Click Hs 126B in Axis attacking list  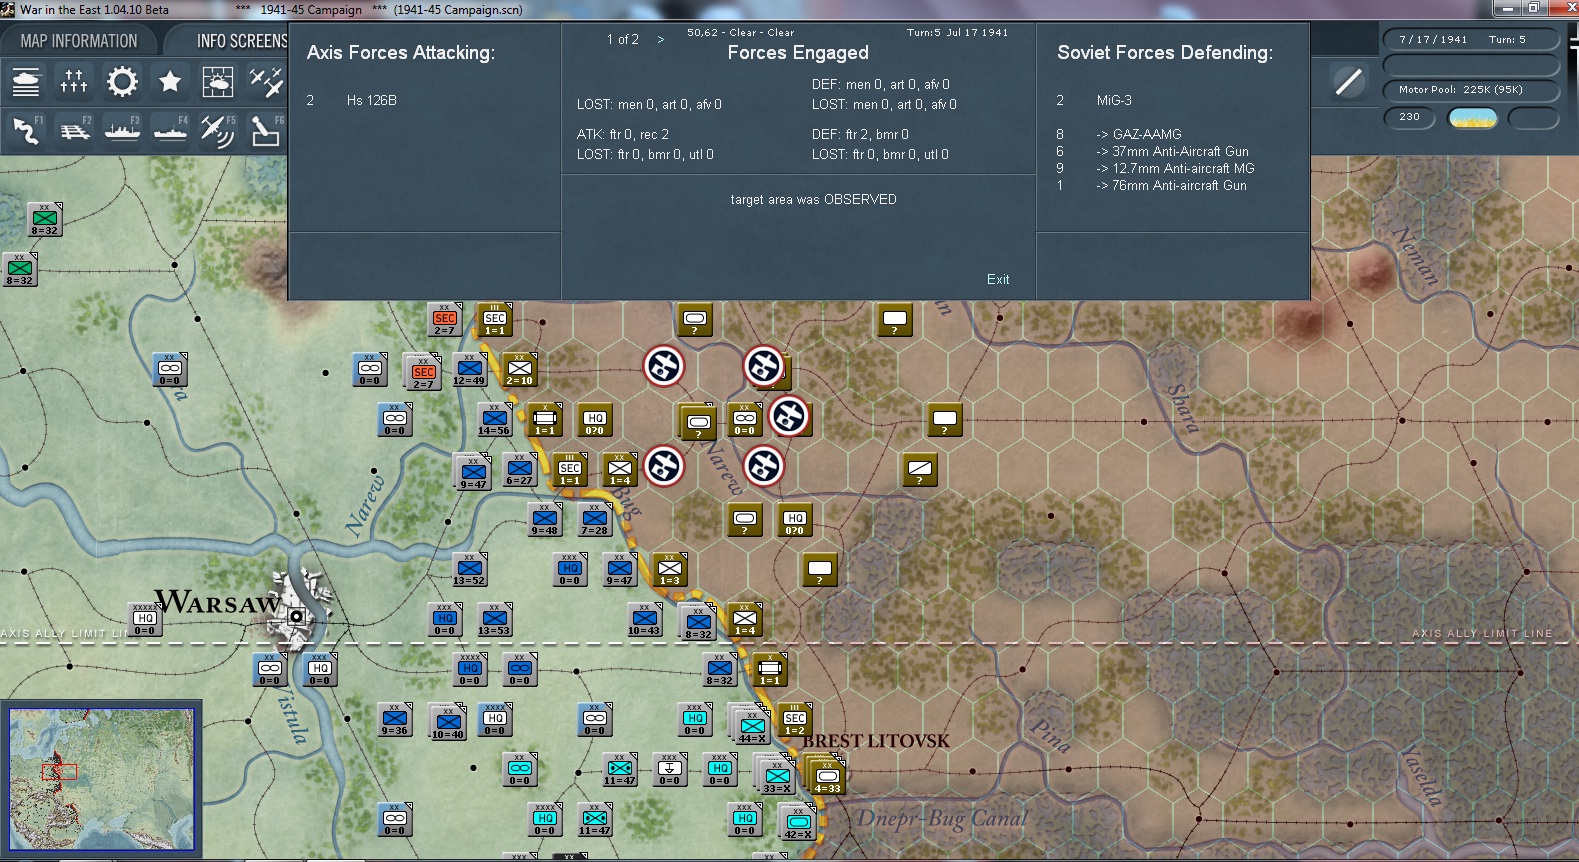(372, 100)
